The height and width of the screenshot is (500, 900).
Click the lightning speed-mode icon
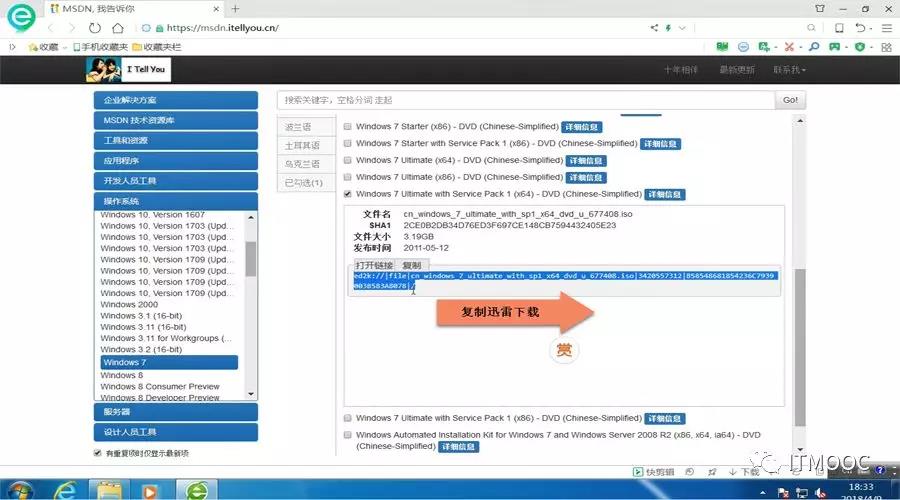pos(668,28)
